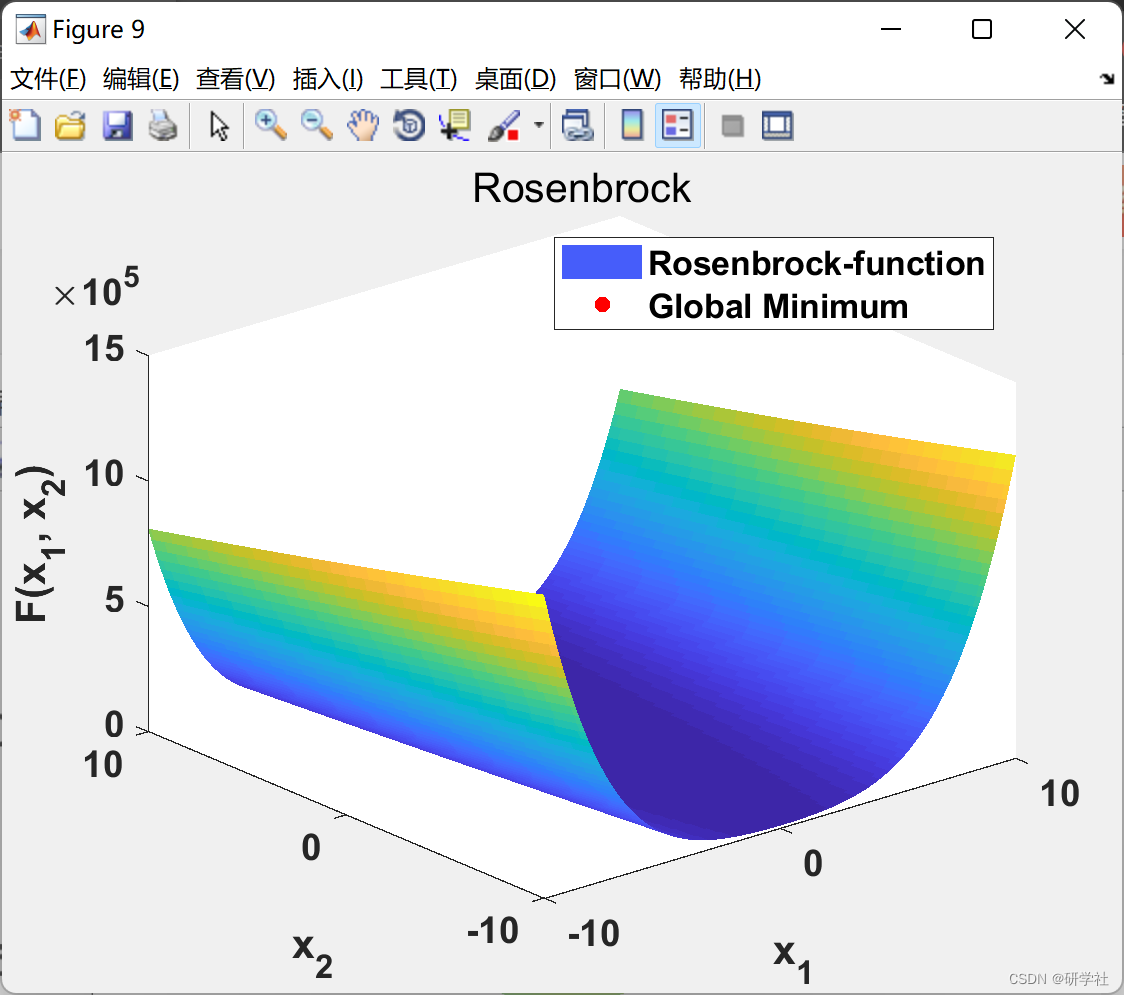Open the 查看(V) menu
Screen dimensions: 1124x995
235,79
